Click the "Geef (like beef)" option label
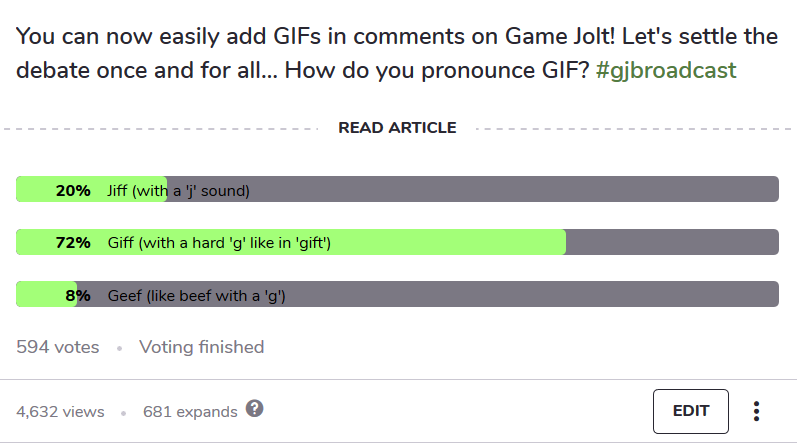This screenshot has height=448, width=797. (196, 296)
